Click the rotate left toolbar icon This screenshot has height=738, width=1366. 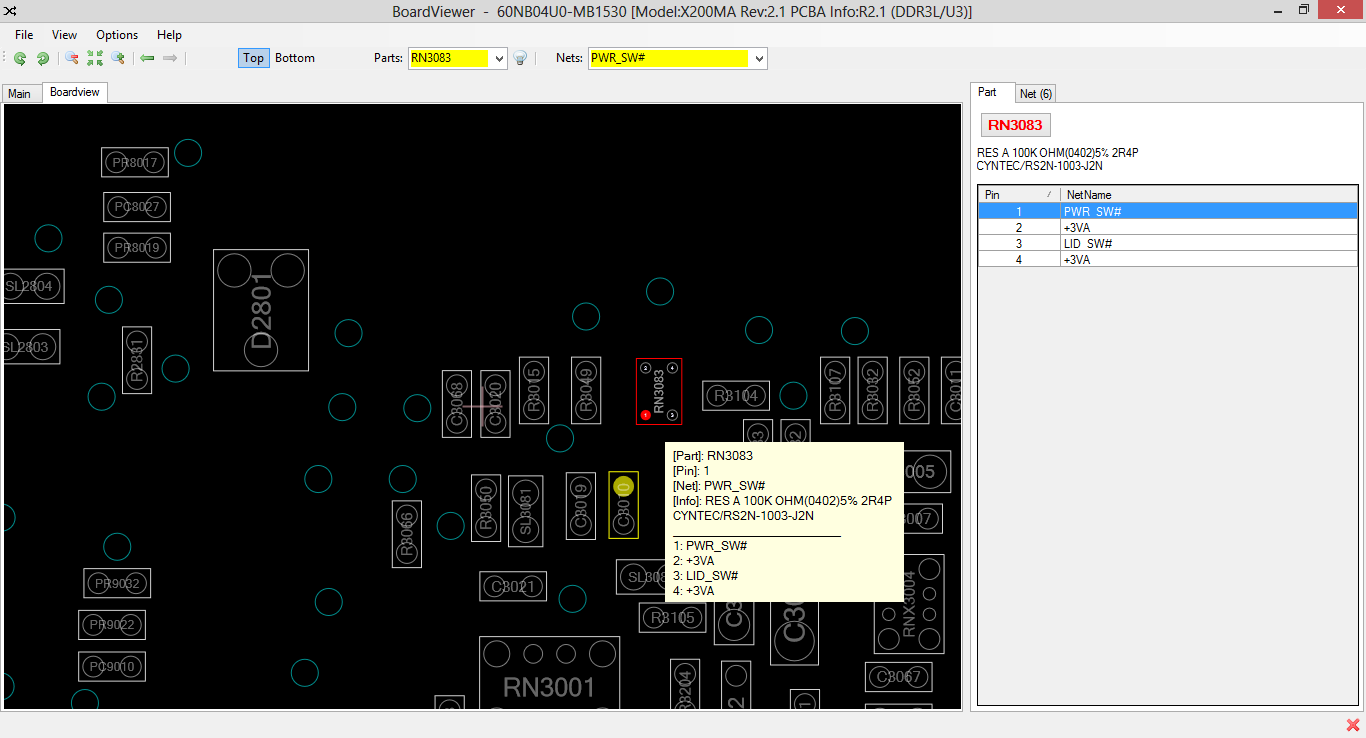20,58
